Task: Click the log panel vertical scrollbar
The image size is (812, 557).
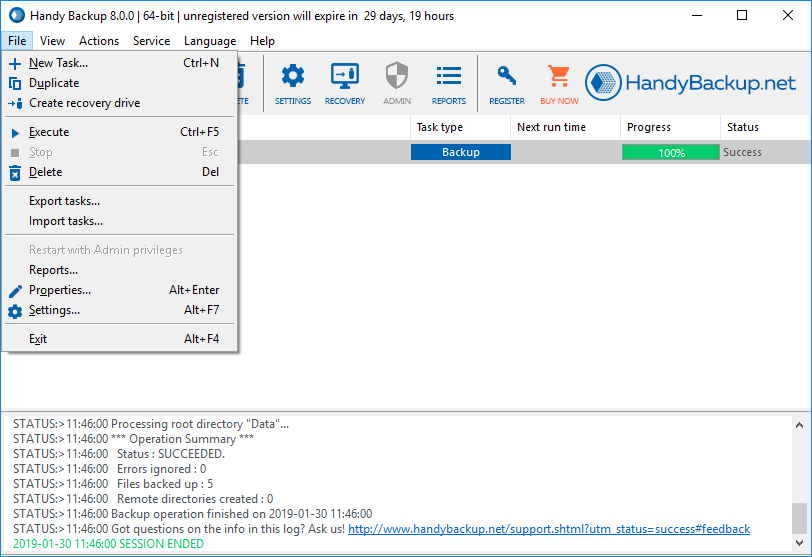Action: [x=798, y=480]
